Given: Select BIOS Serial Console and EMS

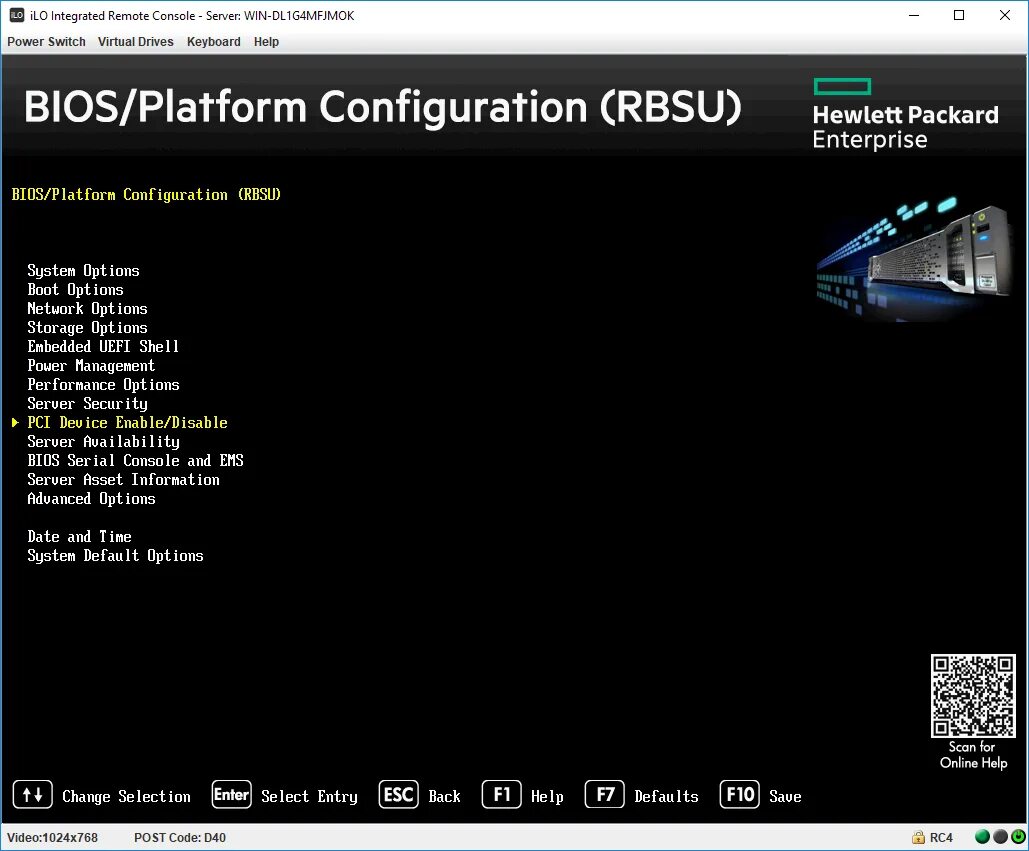Looking at the screenshot, I should [135, 461].
